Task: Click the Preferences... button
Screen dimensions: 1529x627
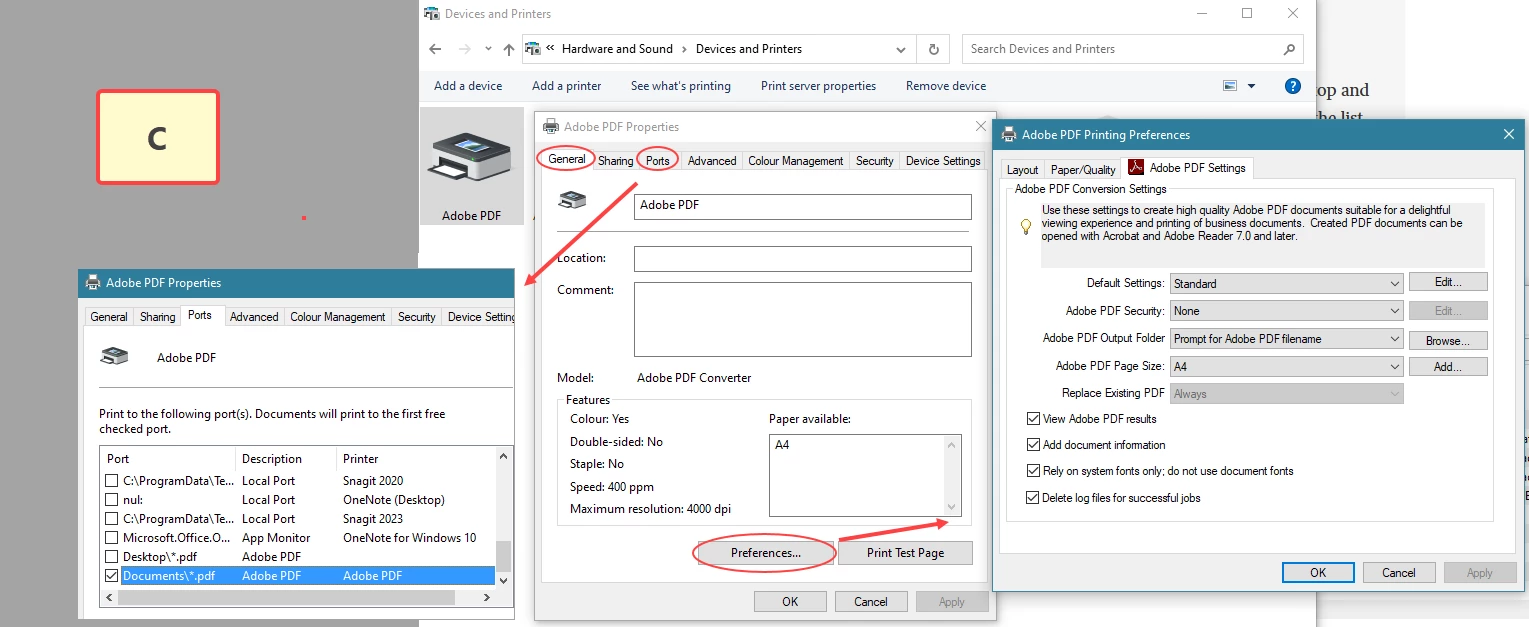Action: pyautogui.click(x=765, y=553)
